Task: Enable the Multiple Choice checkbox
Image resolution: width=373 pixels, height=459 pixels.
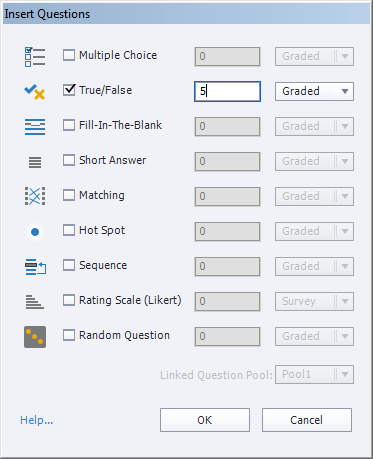Action: click(x=69, y=55)
